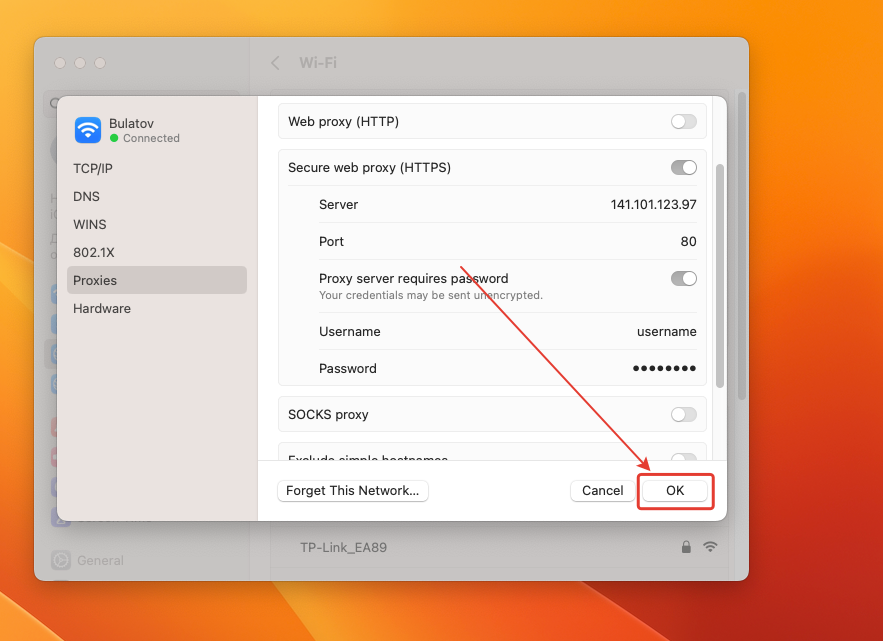Open the DNS section

pos(87,197)
